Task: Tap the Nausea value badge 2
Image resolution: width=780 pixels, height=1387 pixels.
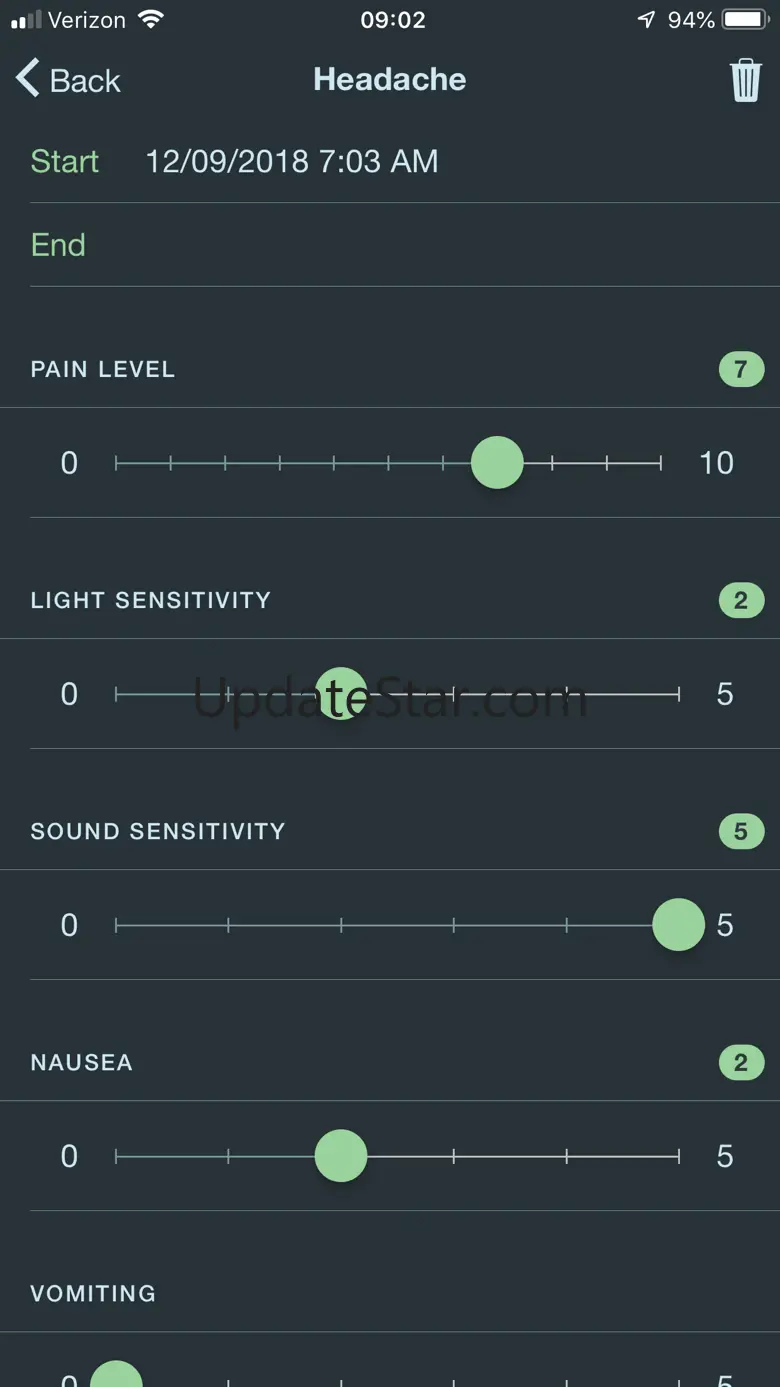Action: [741, 1062]
